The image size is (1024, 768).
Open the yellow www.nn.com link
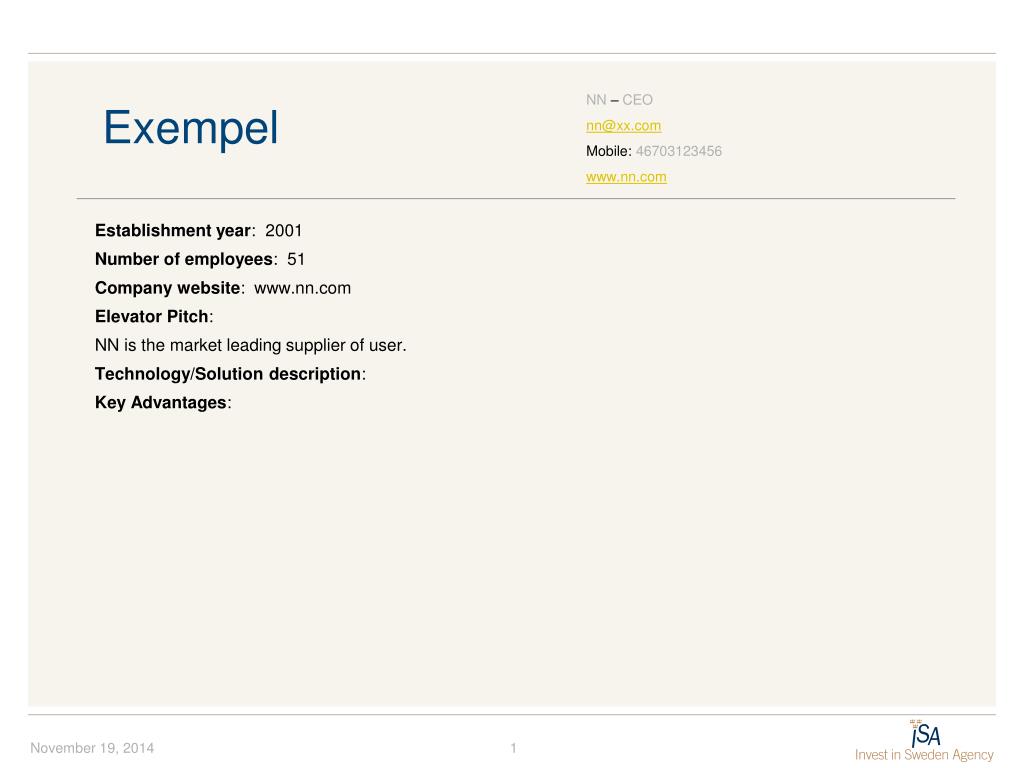point(626,177)
